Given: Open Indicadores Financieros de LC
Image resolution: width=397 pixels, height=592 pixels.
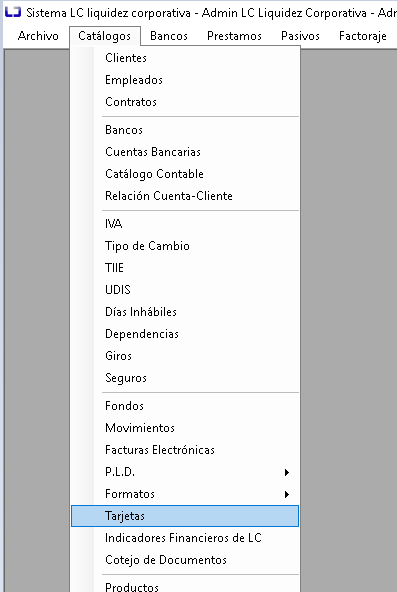Looking at the screenshot, I should (x=185, y=538).
